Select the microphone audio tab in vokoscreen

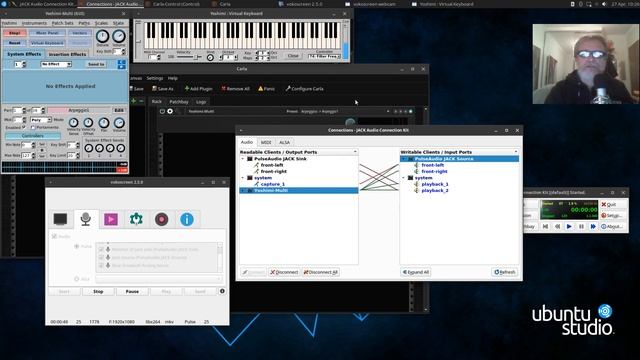pos(86,219)
